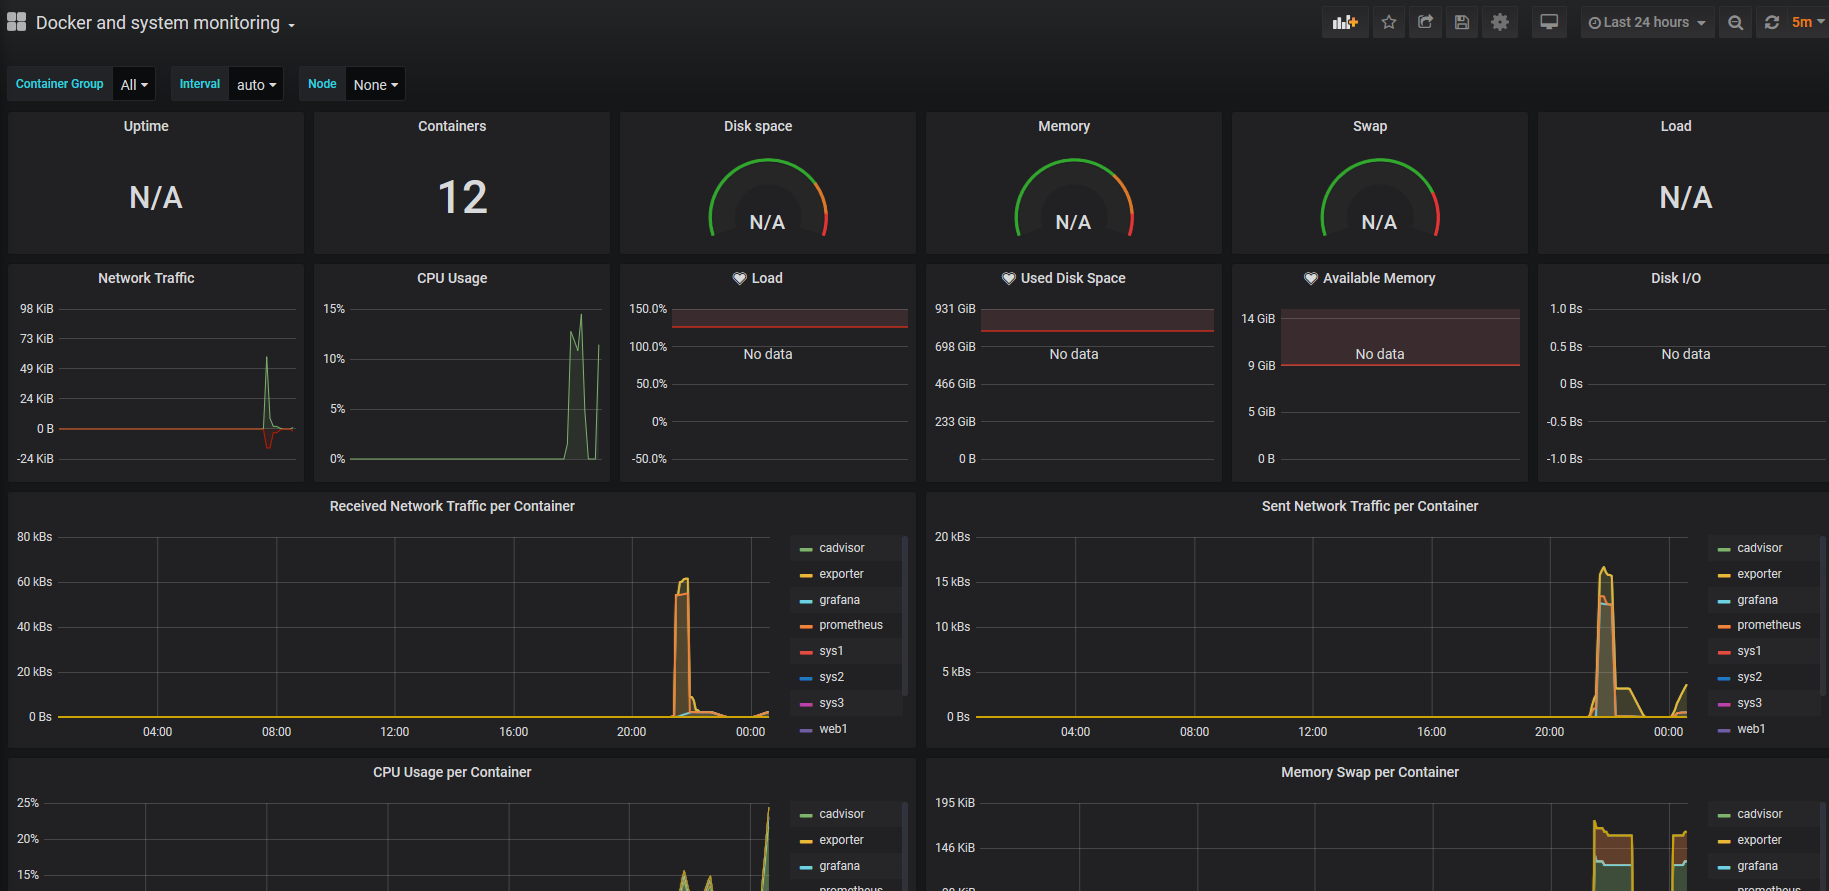Open the Network Traffic panel title menu

146,278
